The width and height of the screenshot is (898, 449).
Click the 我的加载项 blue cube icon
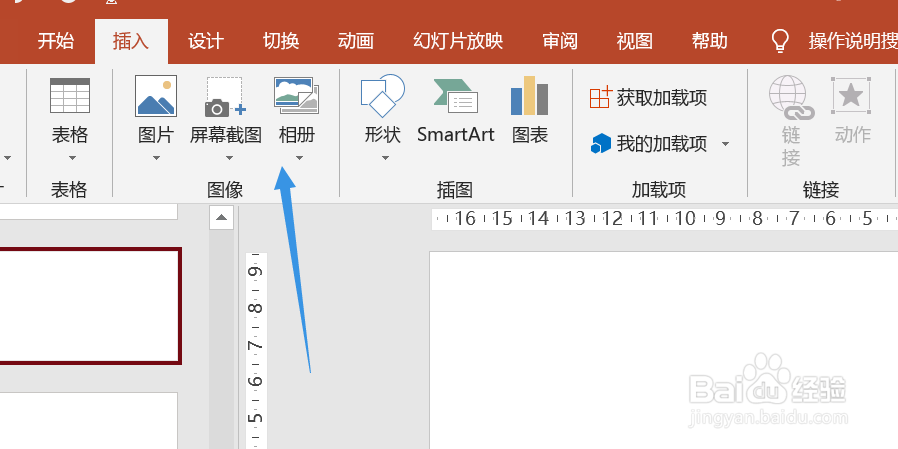[601, 144]
